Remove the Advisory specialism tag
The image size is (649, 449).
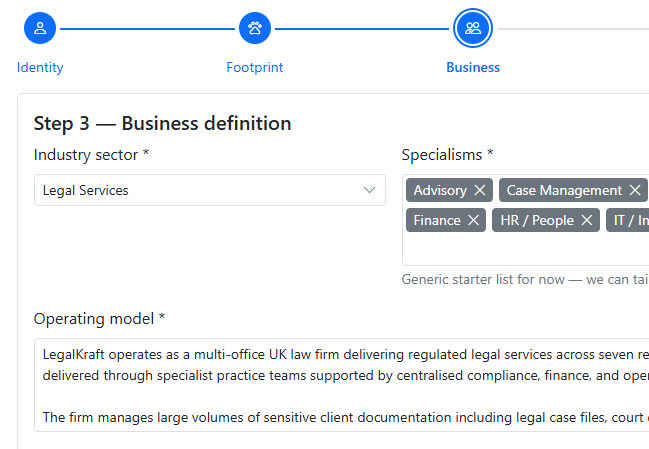click(x=480, y=190)
